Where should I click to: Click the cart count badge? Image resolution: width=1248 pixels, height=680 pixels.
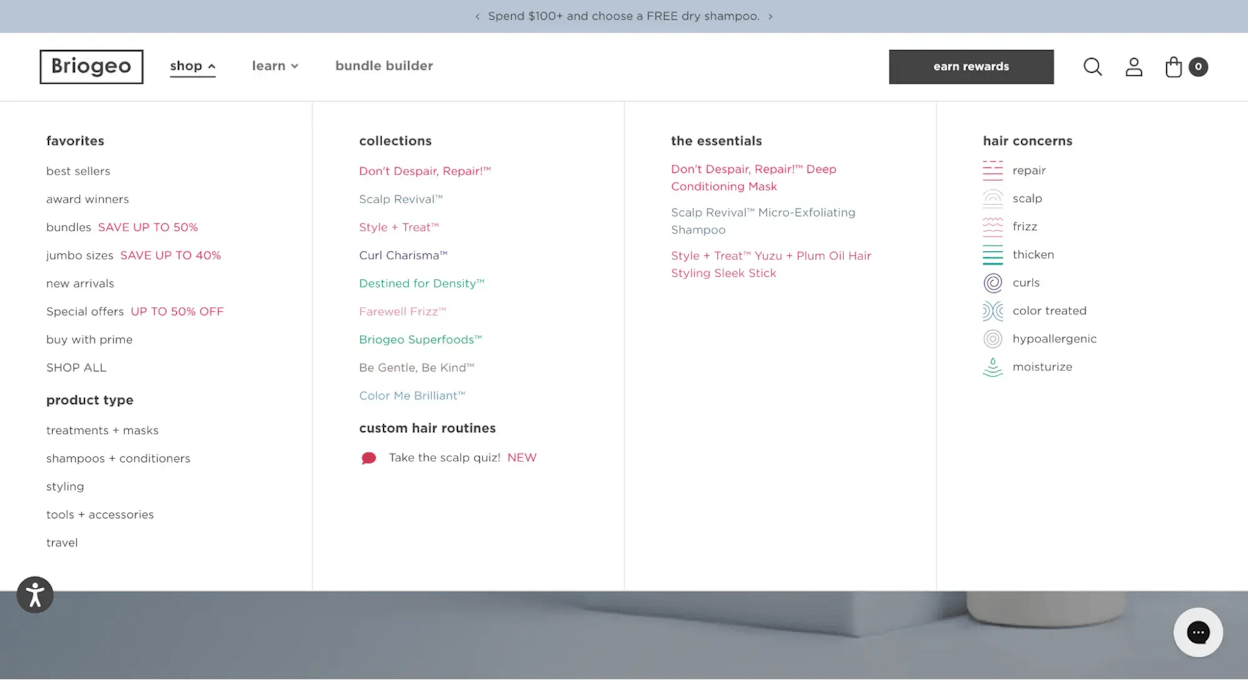click(x=1198, y=67)
